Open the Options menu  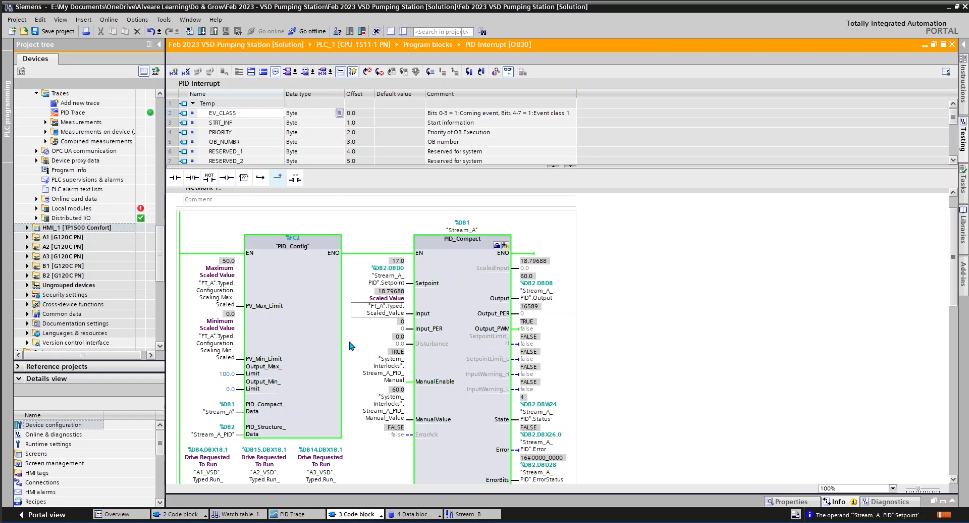coord(136,19)
